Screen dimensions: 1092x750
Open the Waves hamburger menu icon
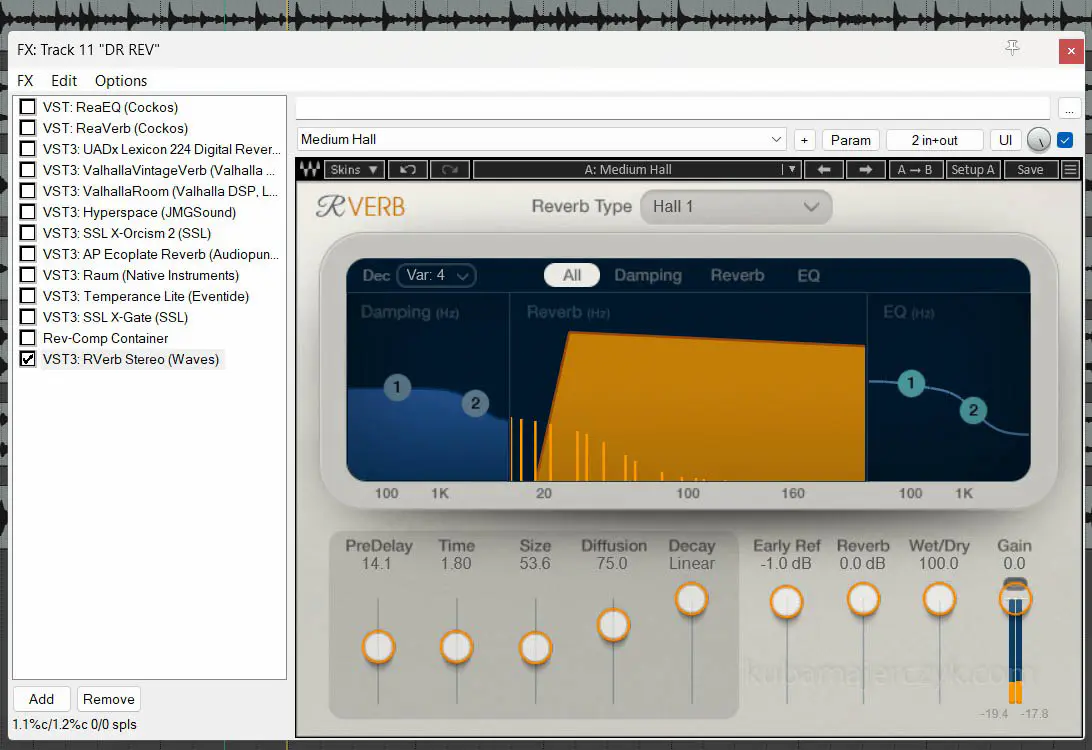[x=1070, y=170]
